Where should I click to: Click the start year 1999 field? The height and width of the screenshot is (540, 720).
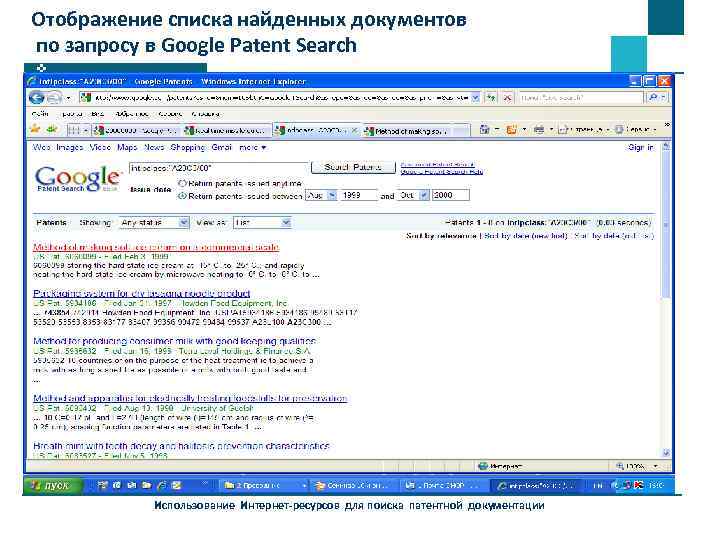click(x=359, y=195)
